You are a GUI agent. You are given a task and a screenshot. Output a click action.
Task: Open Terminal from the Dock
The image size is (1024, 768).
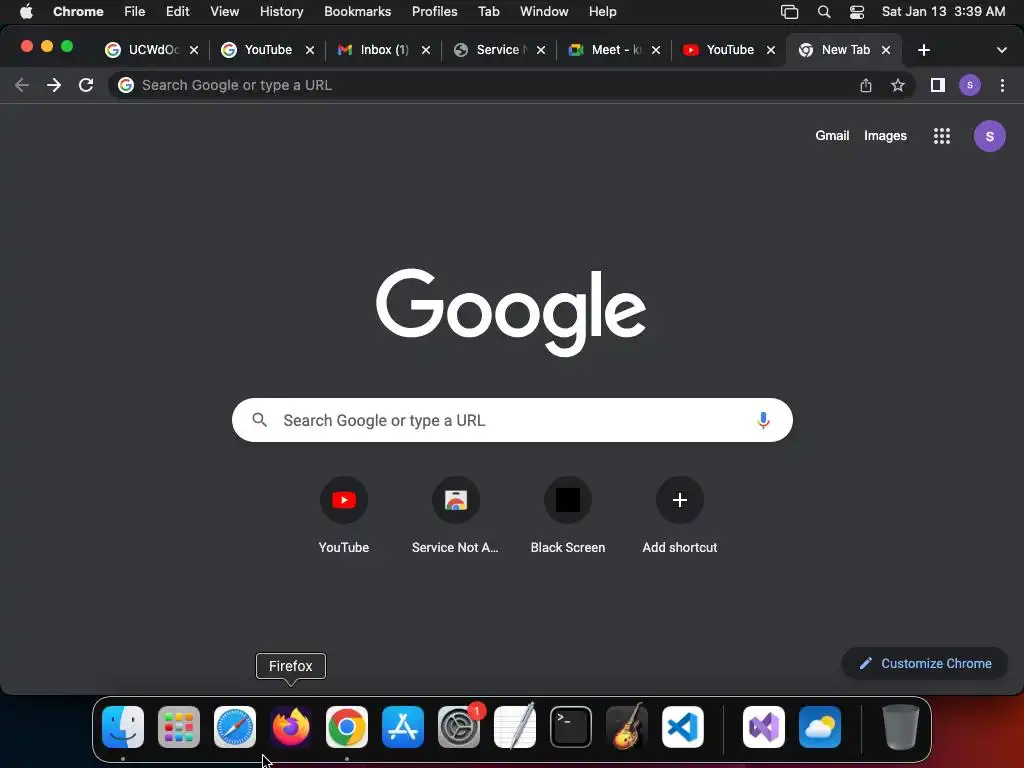[571, 727]
